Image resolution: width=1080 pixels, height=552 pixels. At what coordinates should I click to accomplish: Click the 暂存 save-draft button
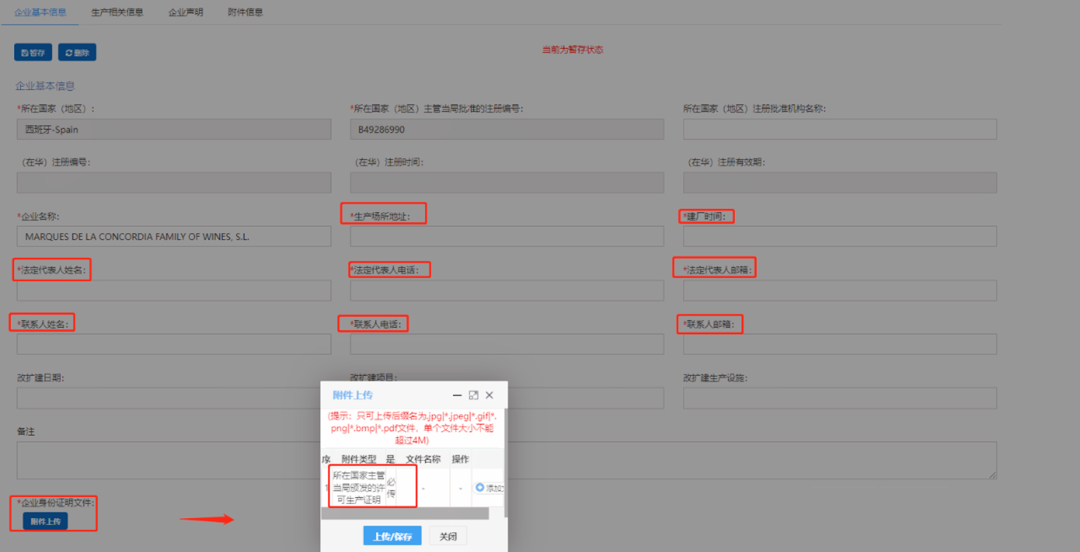(x=33, y=52)
